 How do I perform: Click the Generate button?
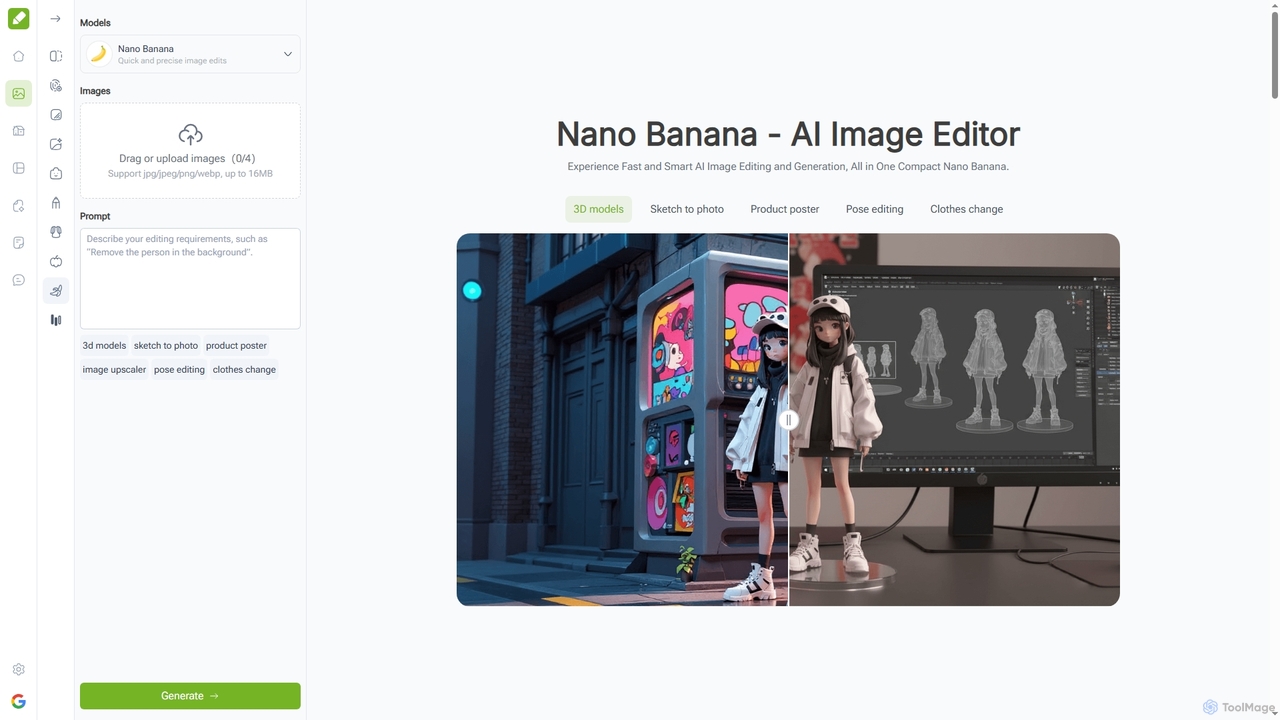pos(190,696)
